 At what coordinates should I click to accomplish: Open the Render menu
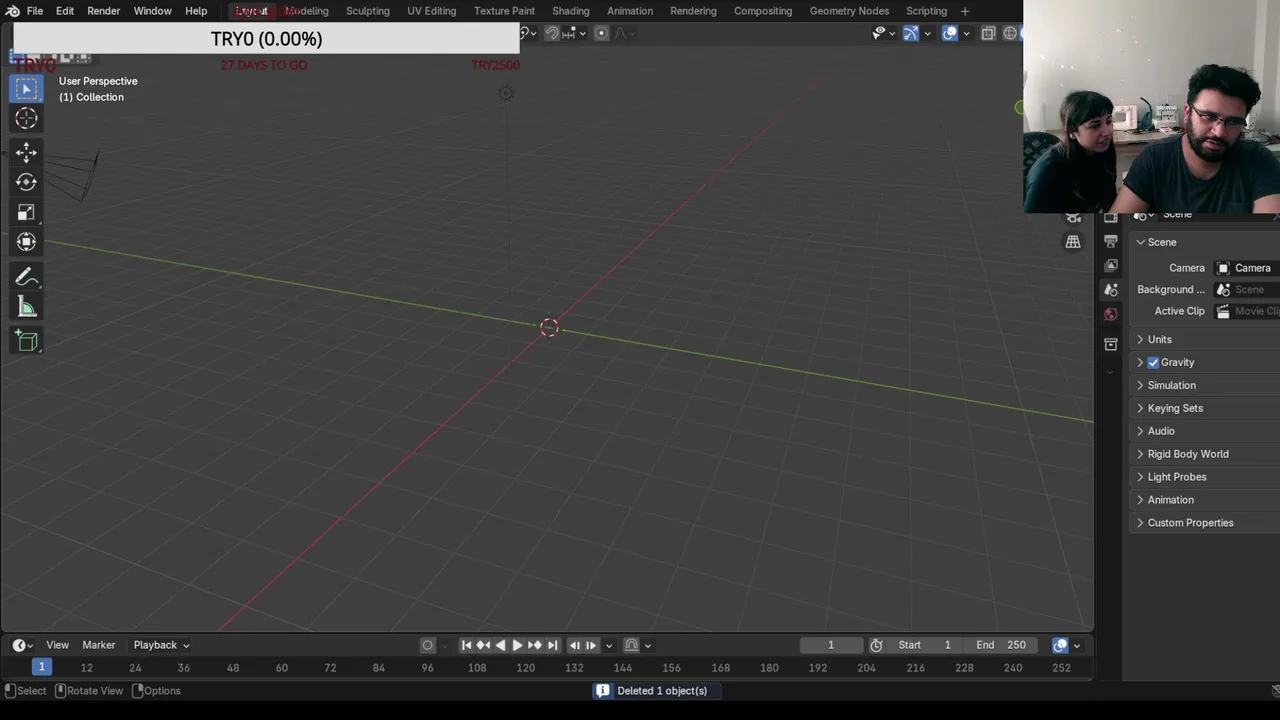pos(103,11)
